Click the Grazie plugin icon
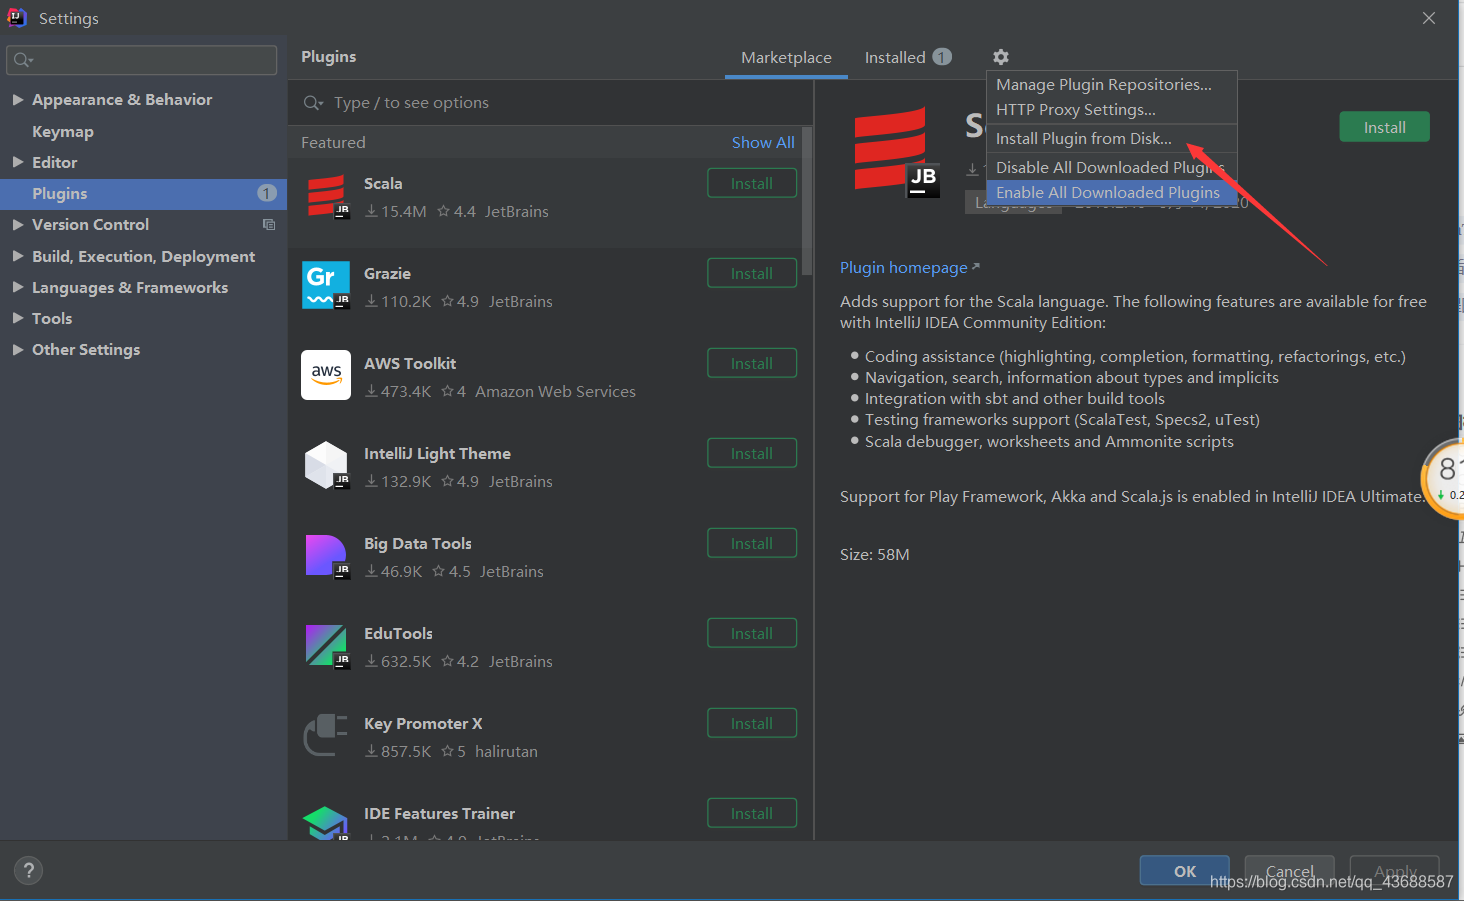 326,285
